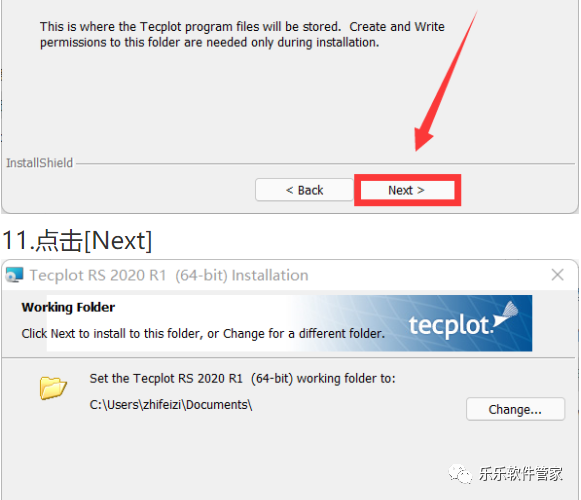Click the 乐乐软件管家 watermark text
The image size is (581, 500).
tap(521, 474)
